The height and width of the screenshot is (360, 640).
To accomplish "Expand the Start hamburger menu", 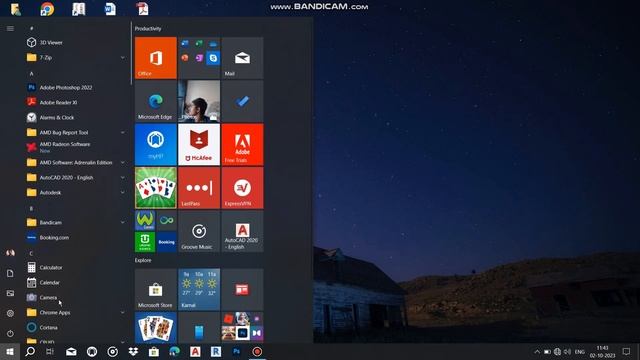I will pos(10,29).
